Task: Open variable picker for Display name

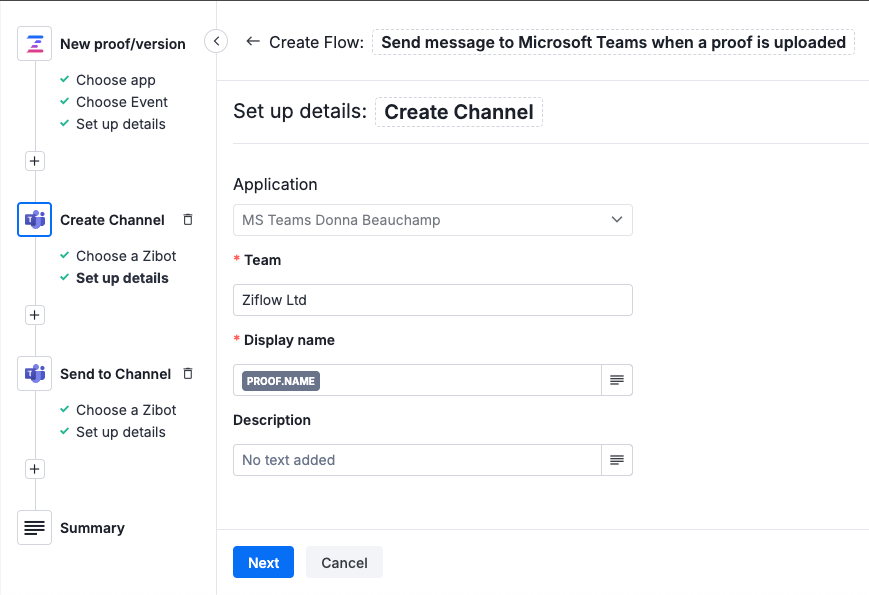Action: click(x=617, y=380)
